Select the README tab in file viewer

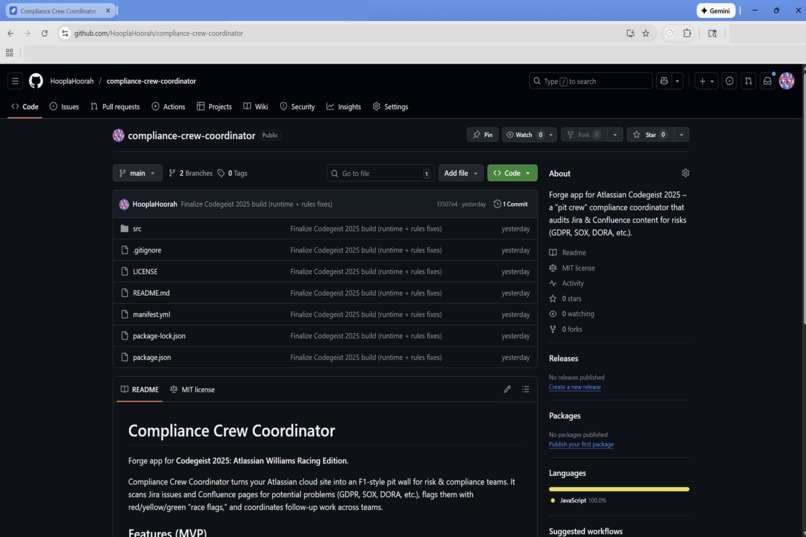[140, 390]
